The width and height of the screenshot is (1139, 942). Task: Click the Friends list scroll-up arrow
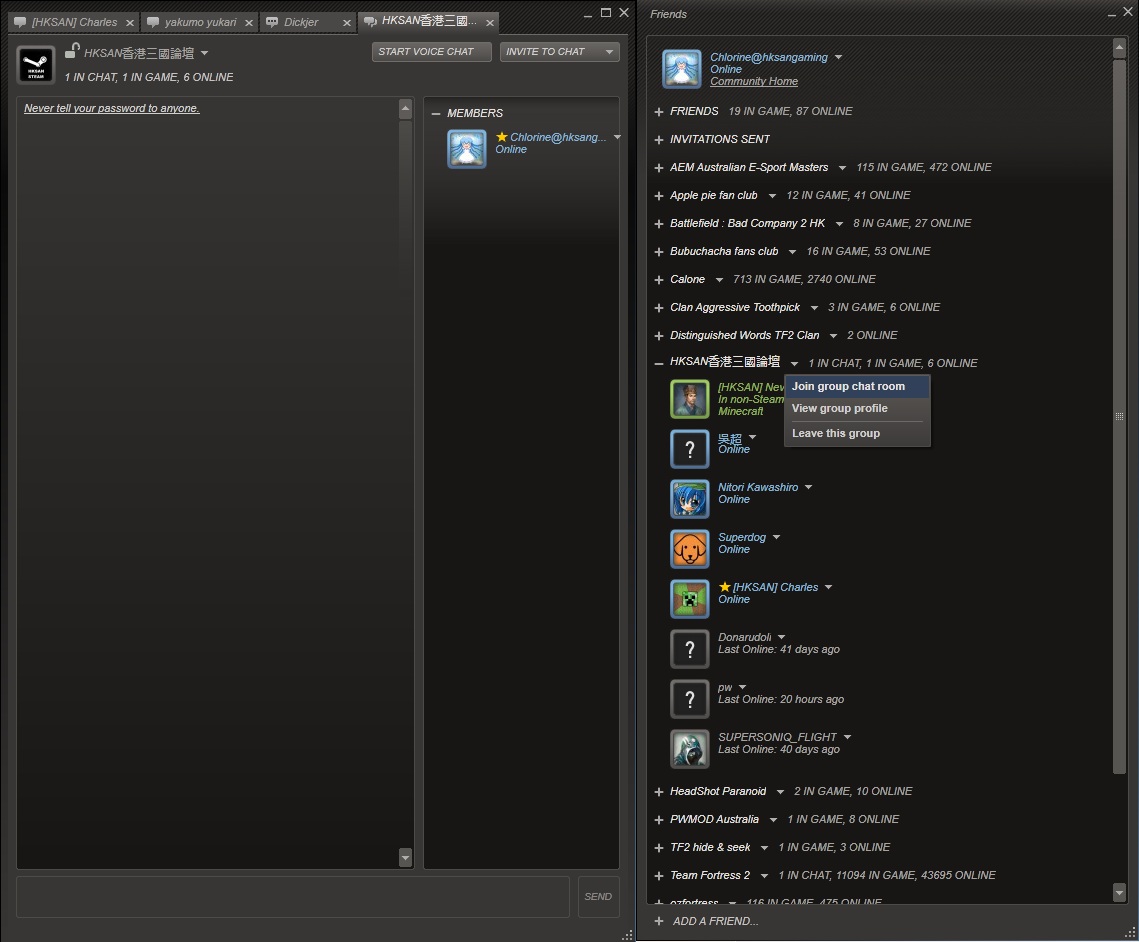click(x=1119, y=48)
